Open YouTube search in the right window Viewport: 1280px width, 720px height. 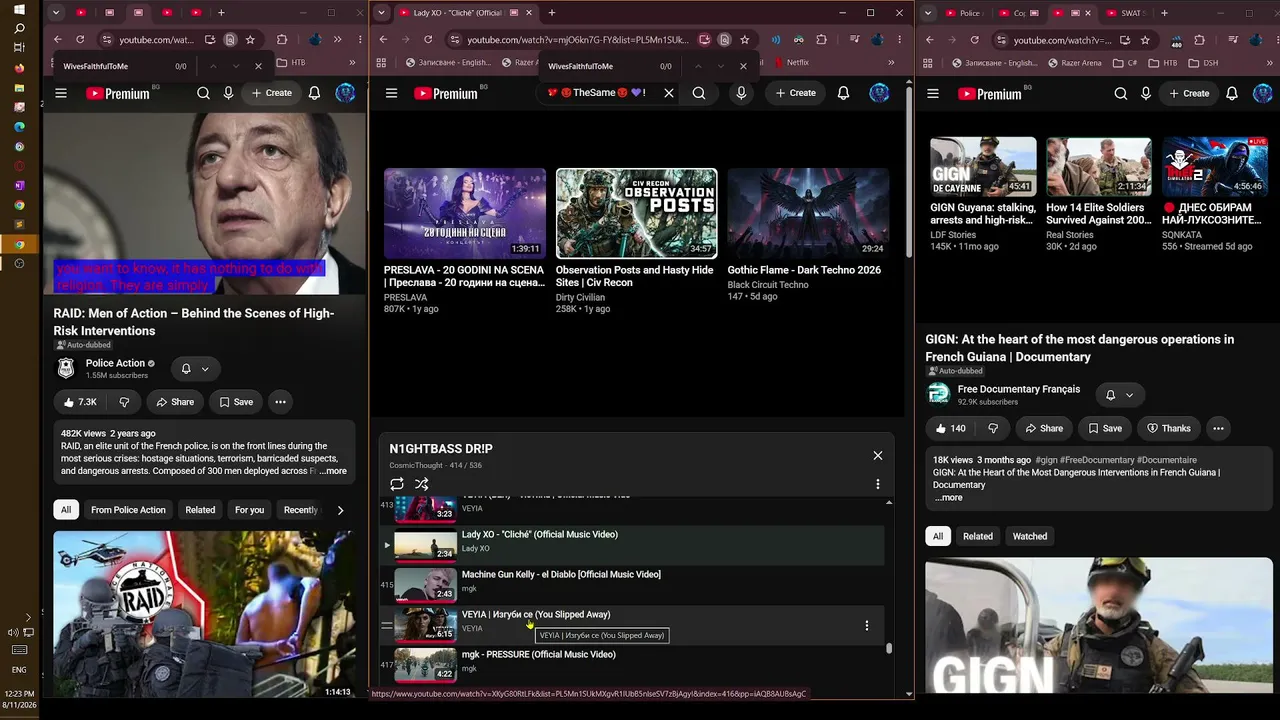point(1121,93)
